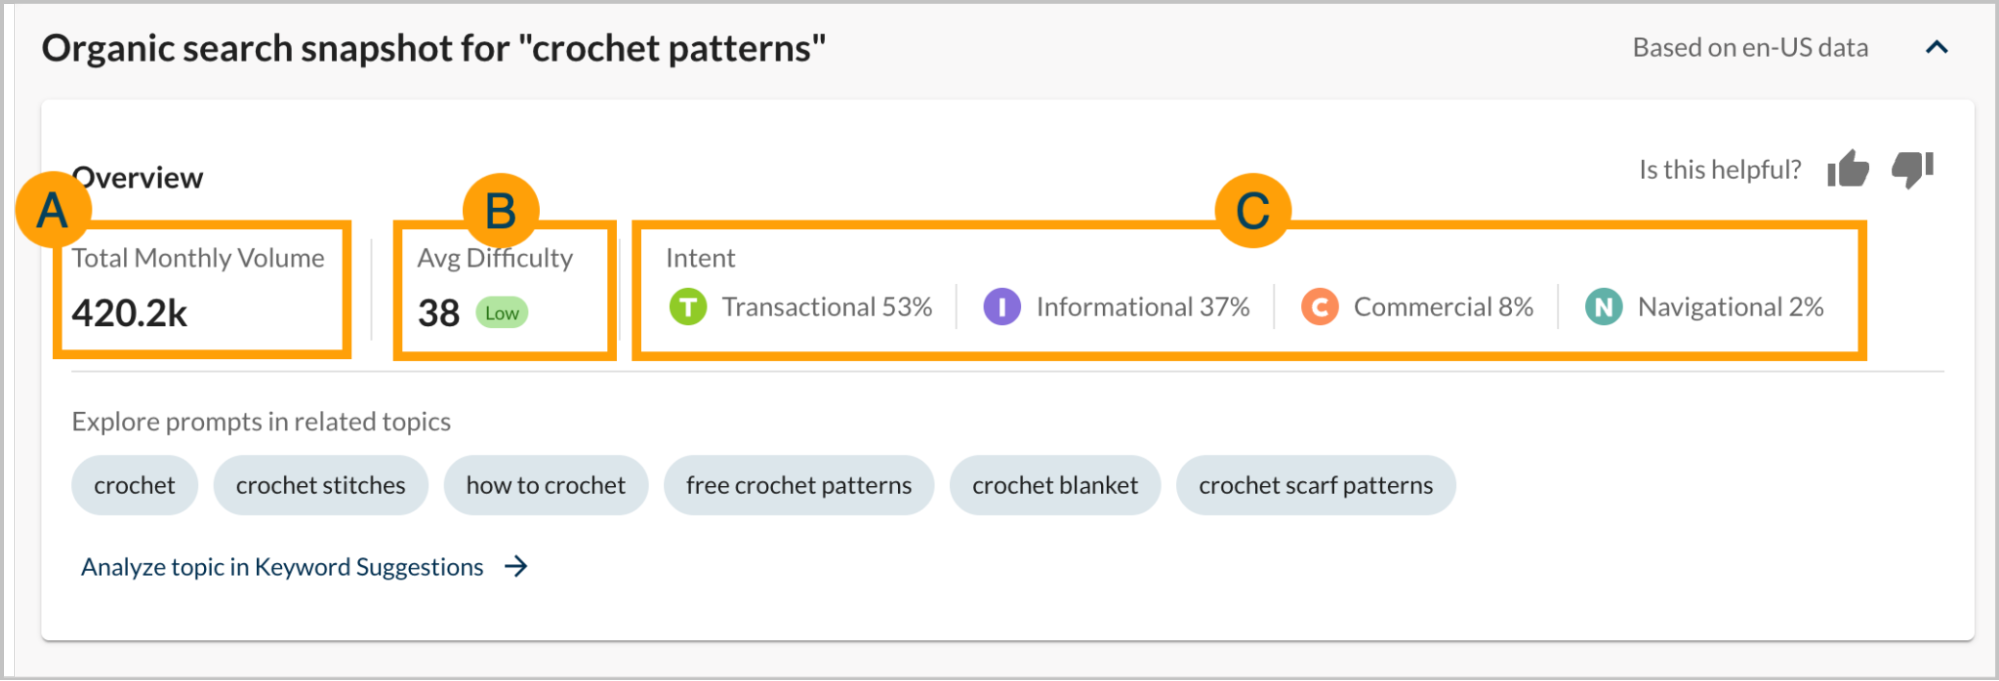Click the orange C annotation marker
This screenshot has width=1999, height=681.
pyautogui.click(x=1253, y=211)
